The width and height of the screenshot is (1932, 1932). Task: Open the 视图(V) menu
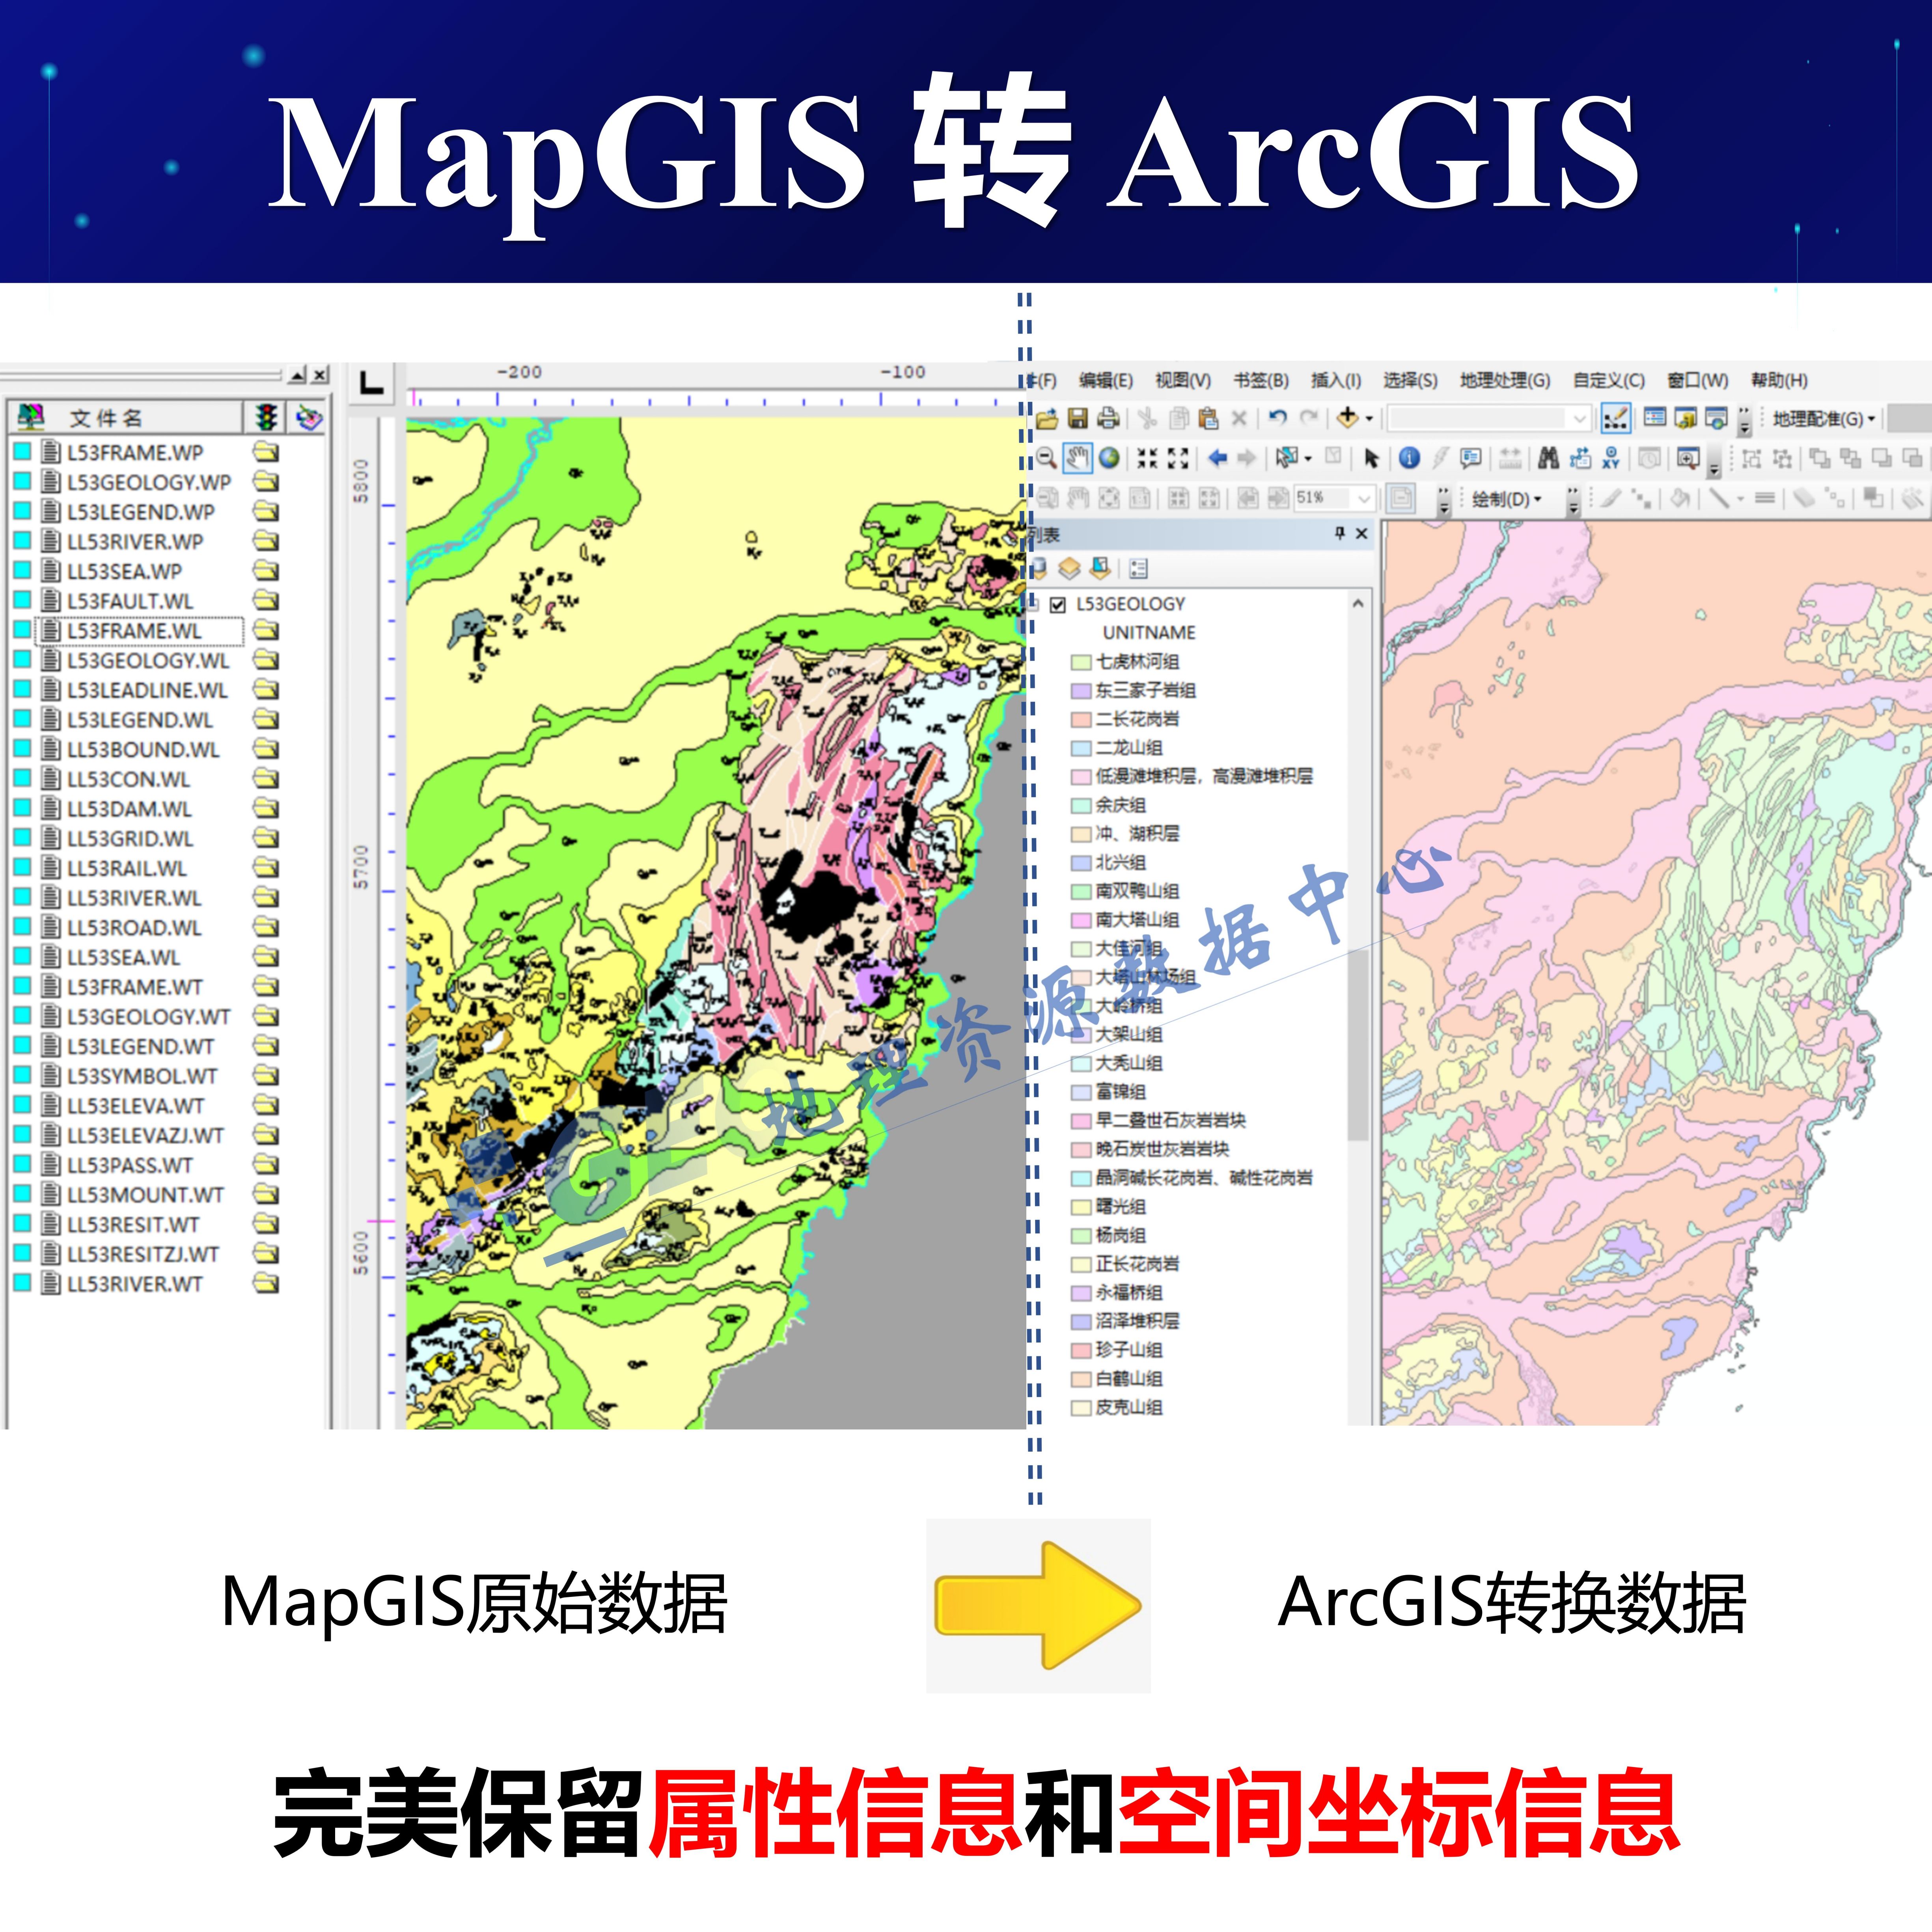1183,380
